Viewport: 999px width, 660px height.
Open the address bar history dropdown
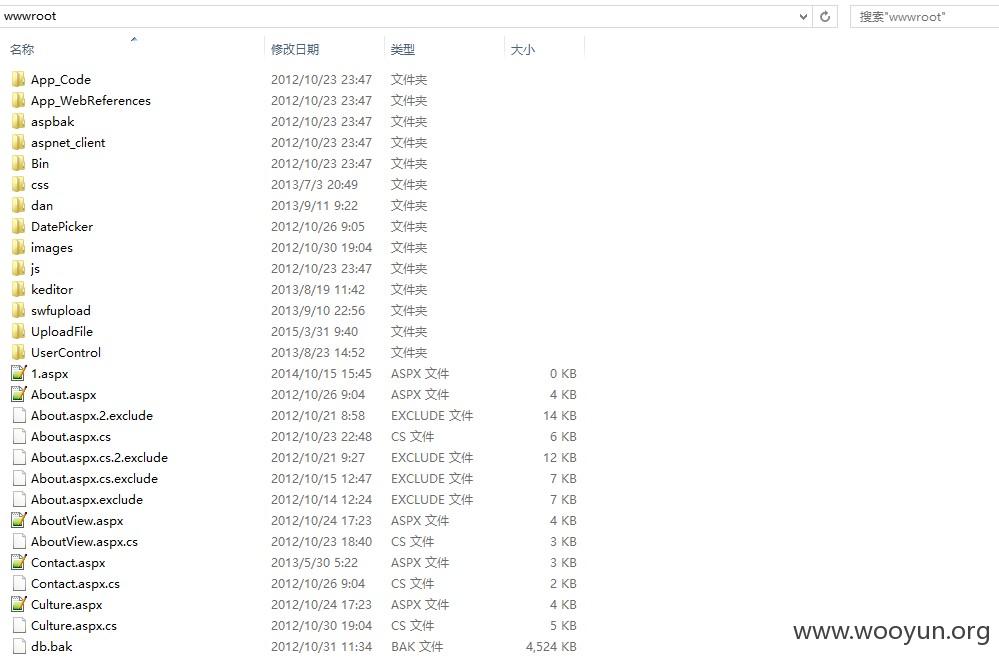pyautogui.click(x=803, y=17)
